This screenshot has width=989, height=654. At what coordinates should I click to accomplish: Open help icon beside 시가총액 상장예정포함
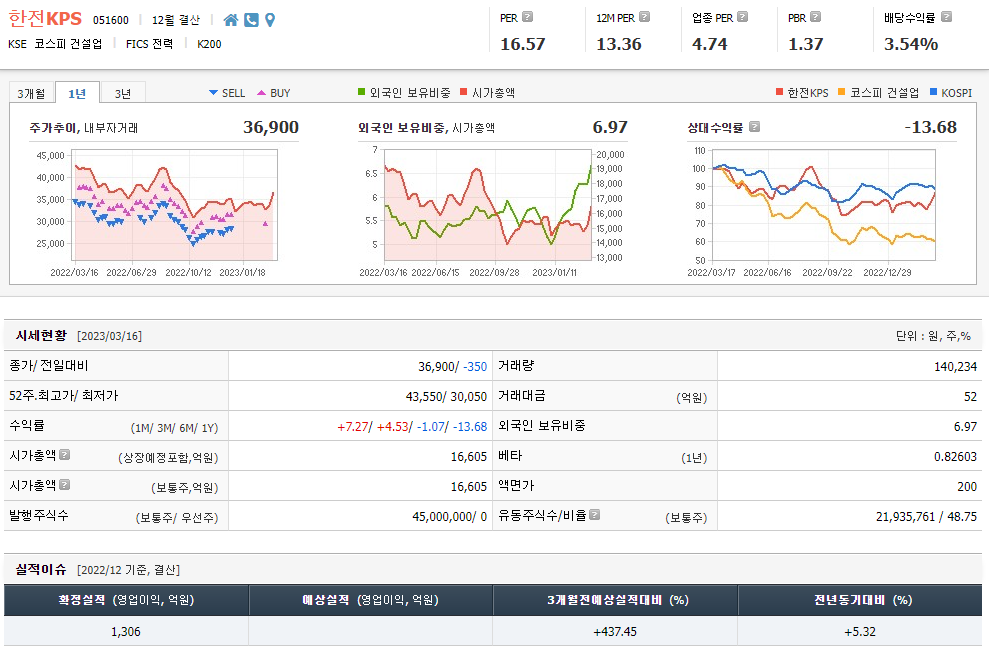click(x=64, y=454)
